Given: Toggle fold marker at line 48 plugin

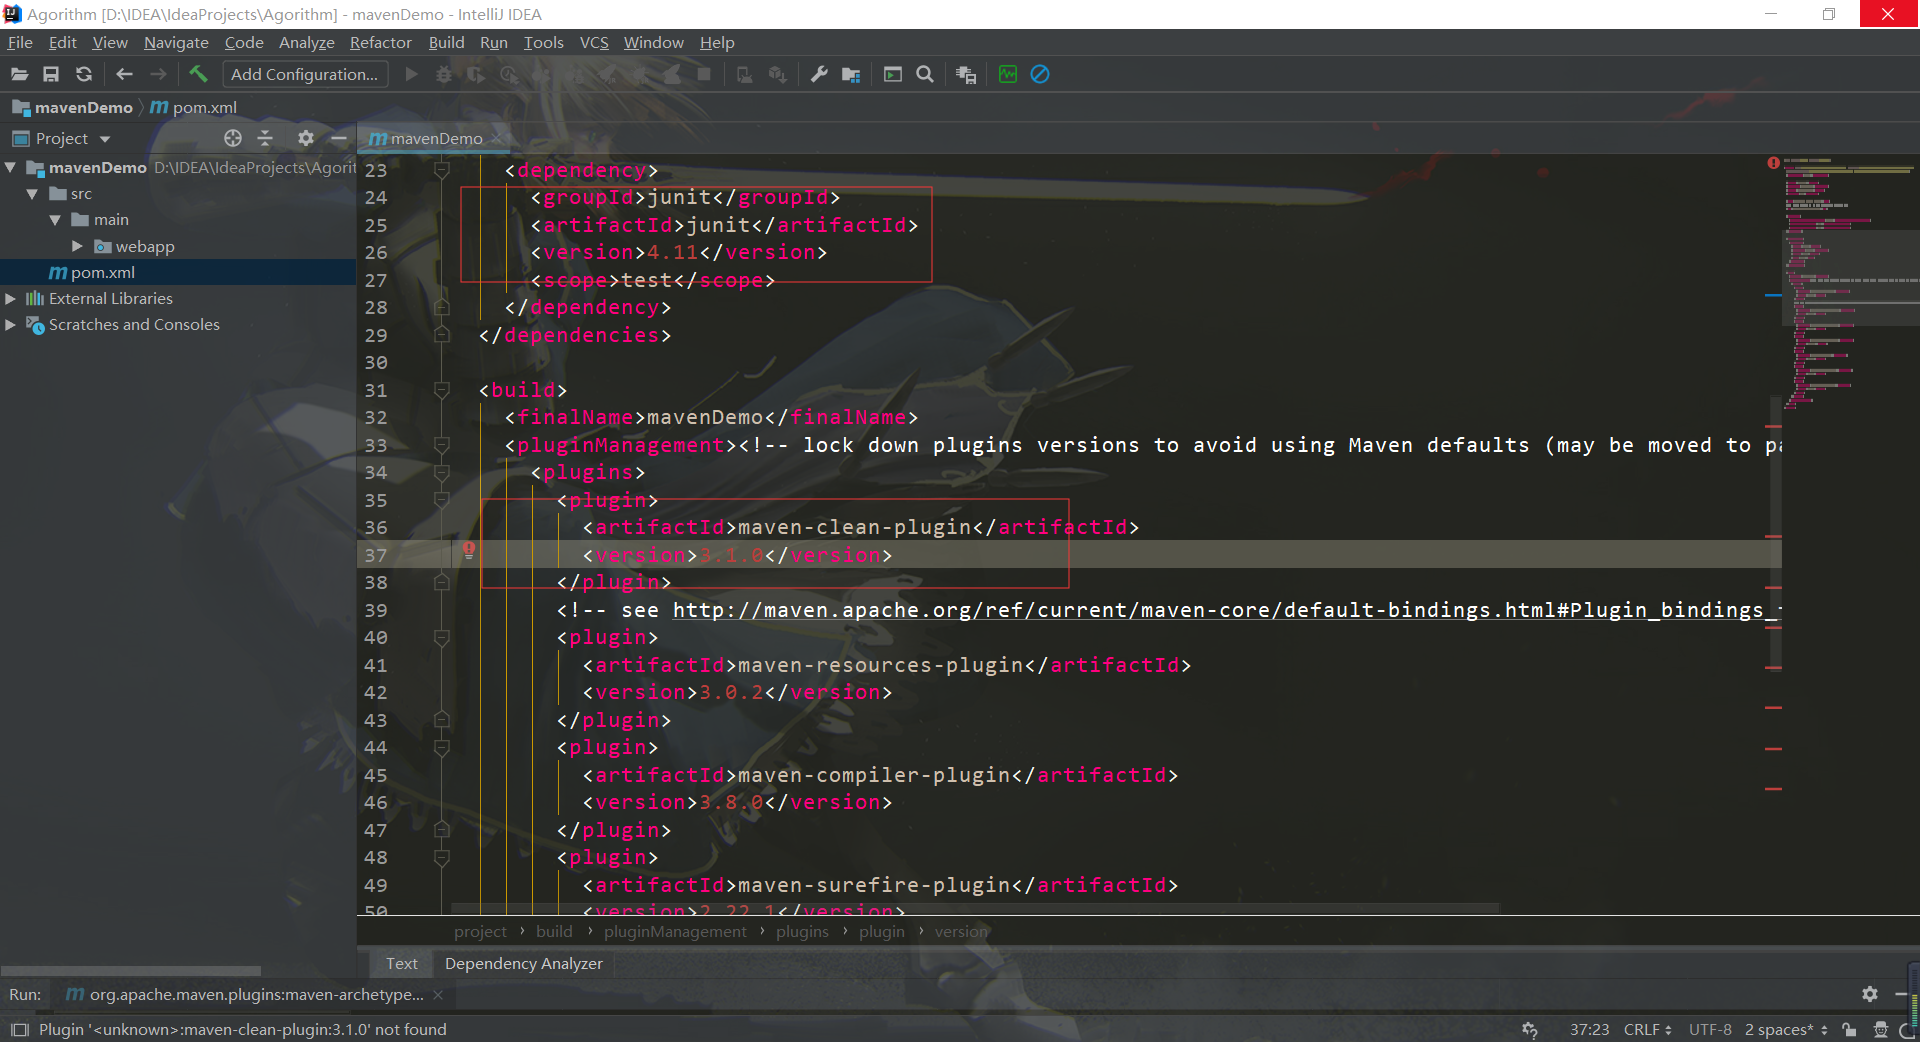Looking at the screenshot, I should [x=441, y=857].
